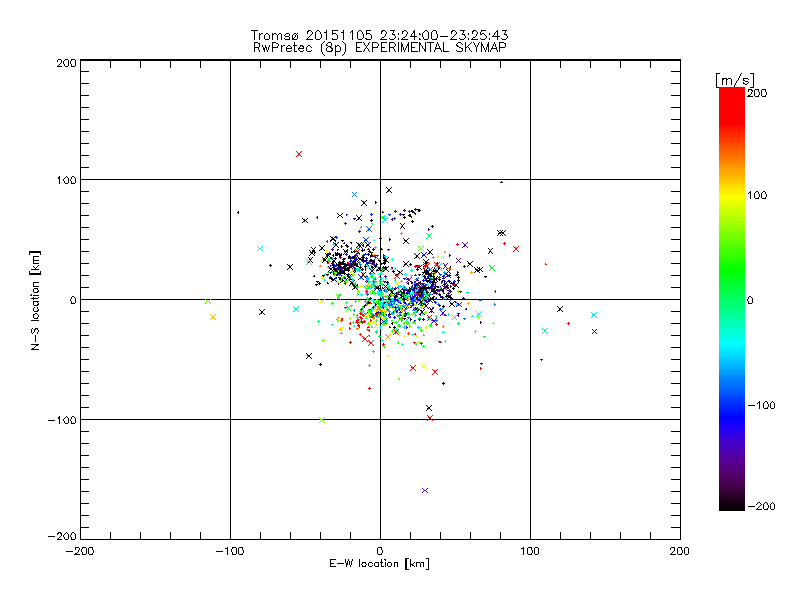Click the colorbar's "100" m/s label
Viewport: 800px width, 600px height.
tap(757, 195)
